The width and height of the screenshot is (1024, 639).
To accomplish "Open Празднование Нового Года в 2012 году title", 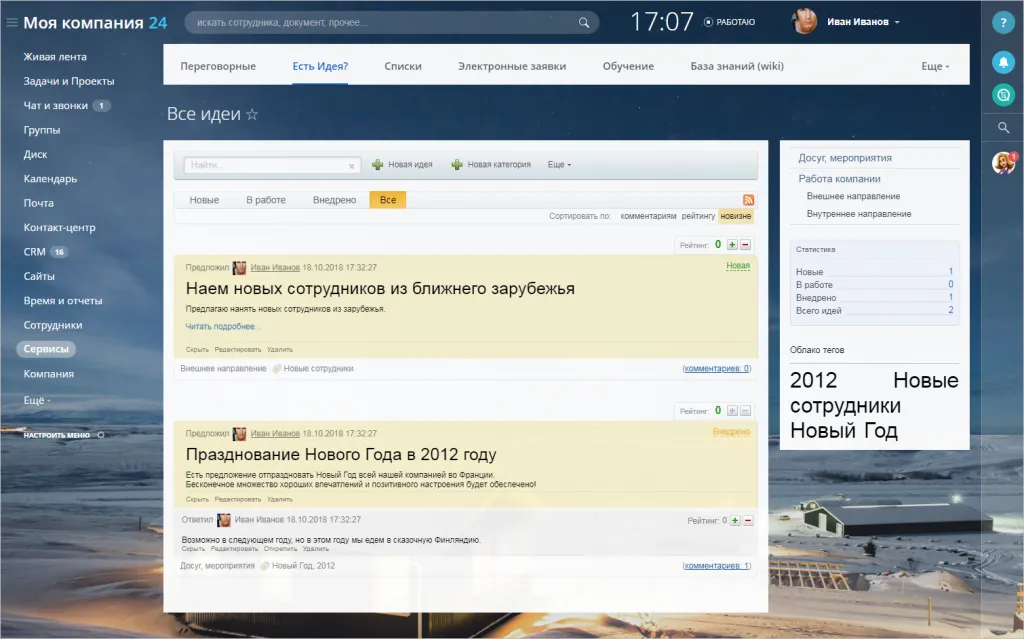I will (x=341, y=455).
